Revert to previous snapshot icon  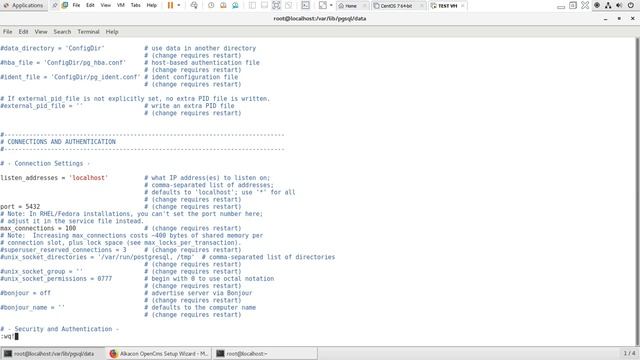coord(223,5)
